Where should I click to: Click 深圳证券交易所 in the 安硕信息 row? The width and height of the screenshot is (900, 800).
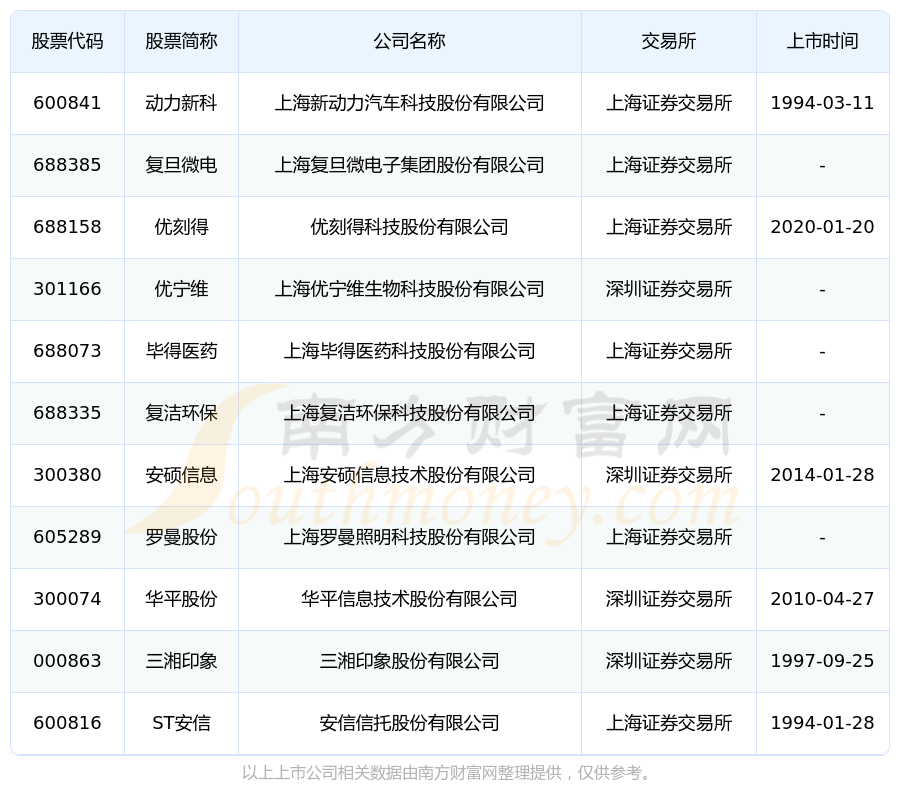click(669, 475)
